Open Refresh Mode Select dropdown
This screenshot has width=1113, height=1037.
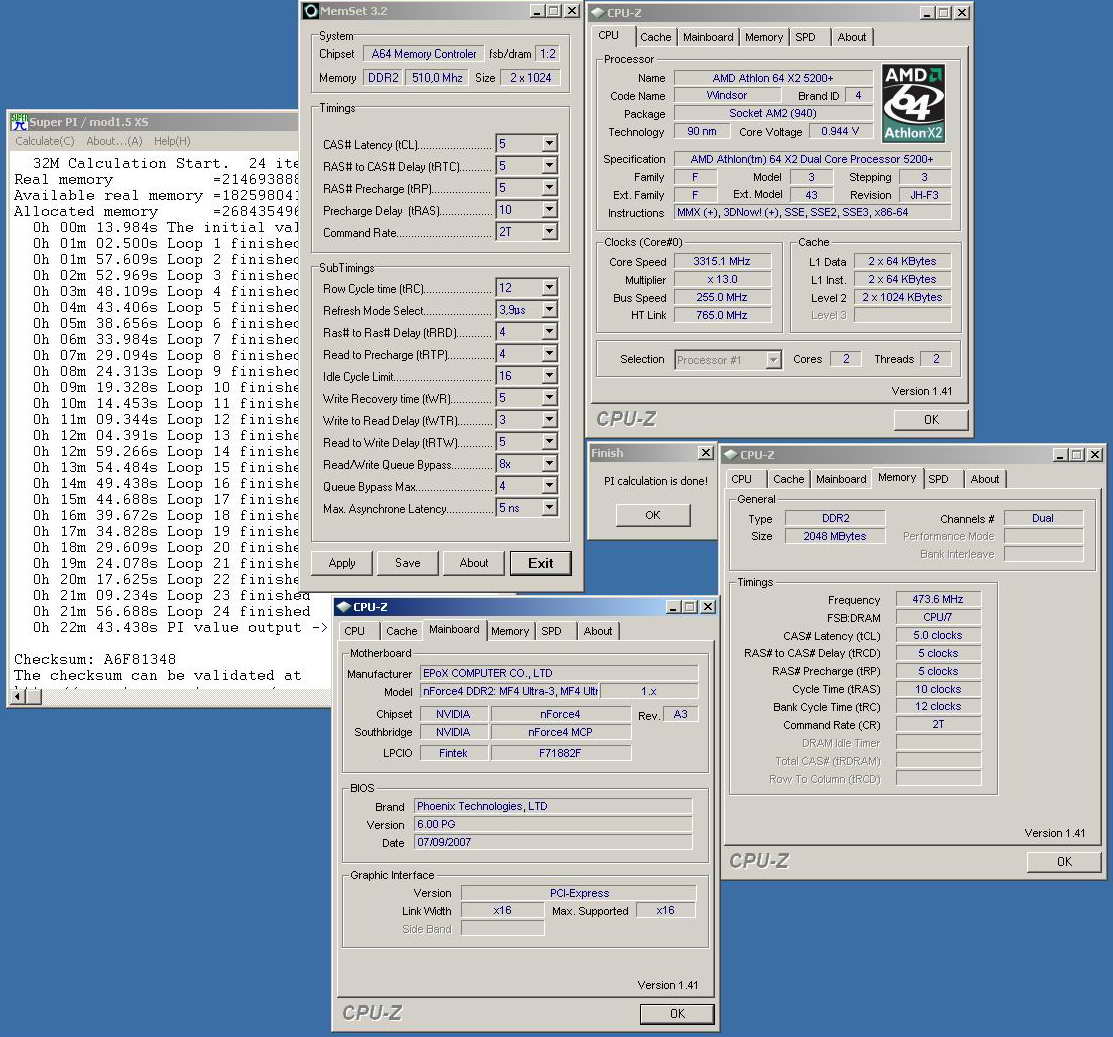(x=549, y=310)
